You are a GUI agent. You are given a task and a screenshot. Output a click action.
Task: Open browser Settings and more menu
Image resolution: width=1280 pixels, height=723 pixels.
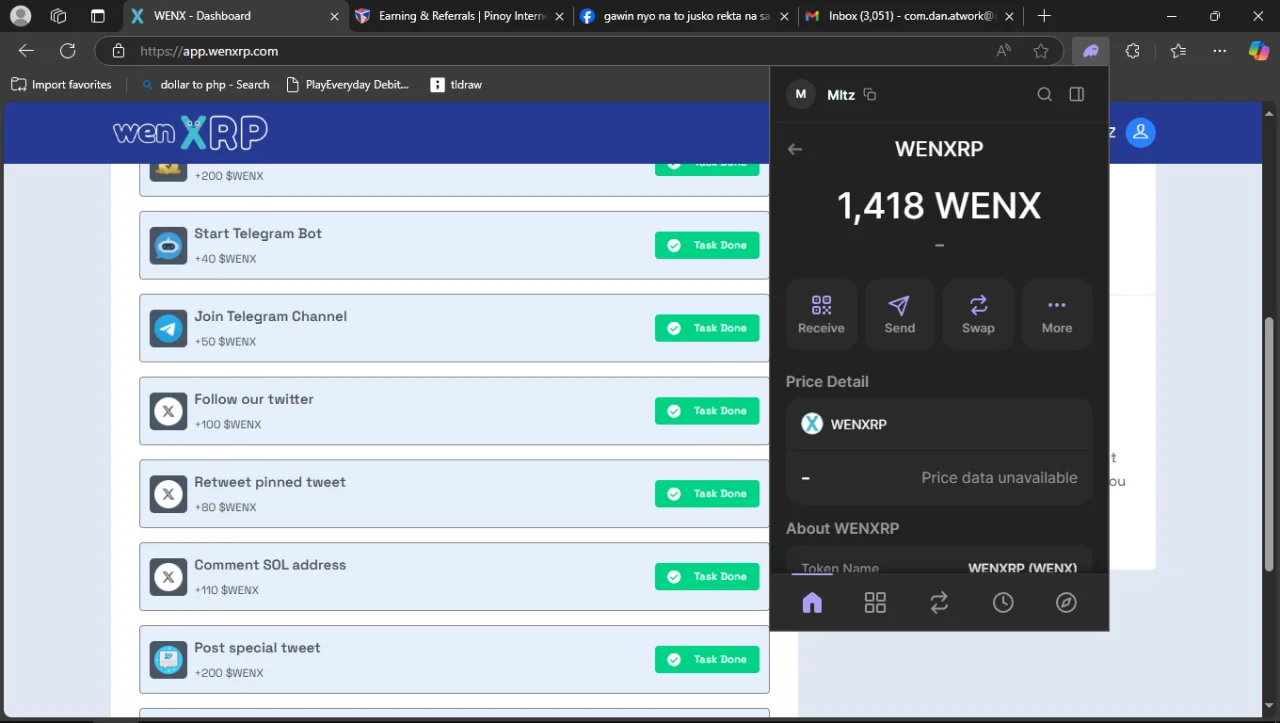(x=1219, y=51)
